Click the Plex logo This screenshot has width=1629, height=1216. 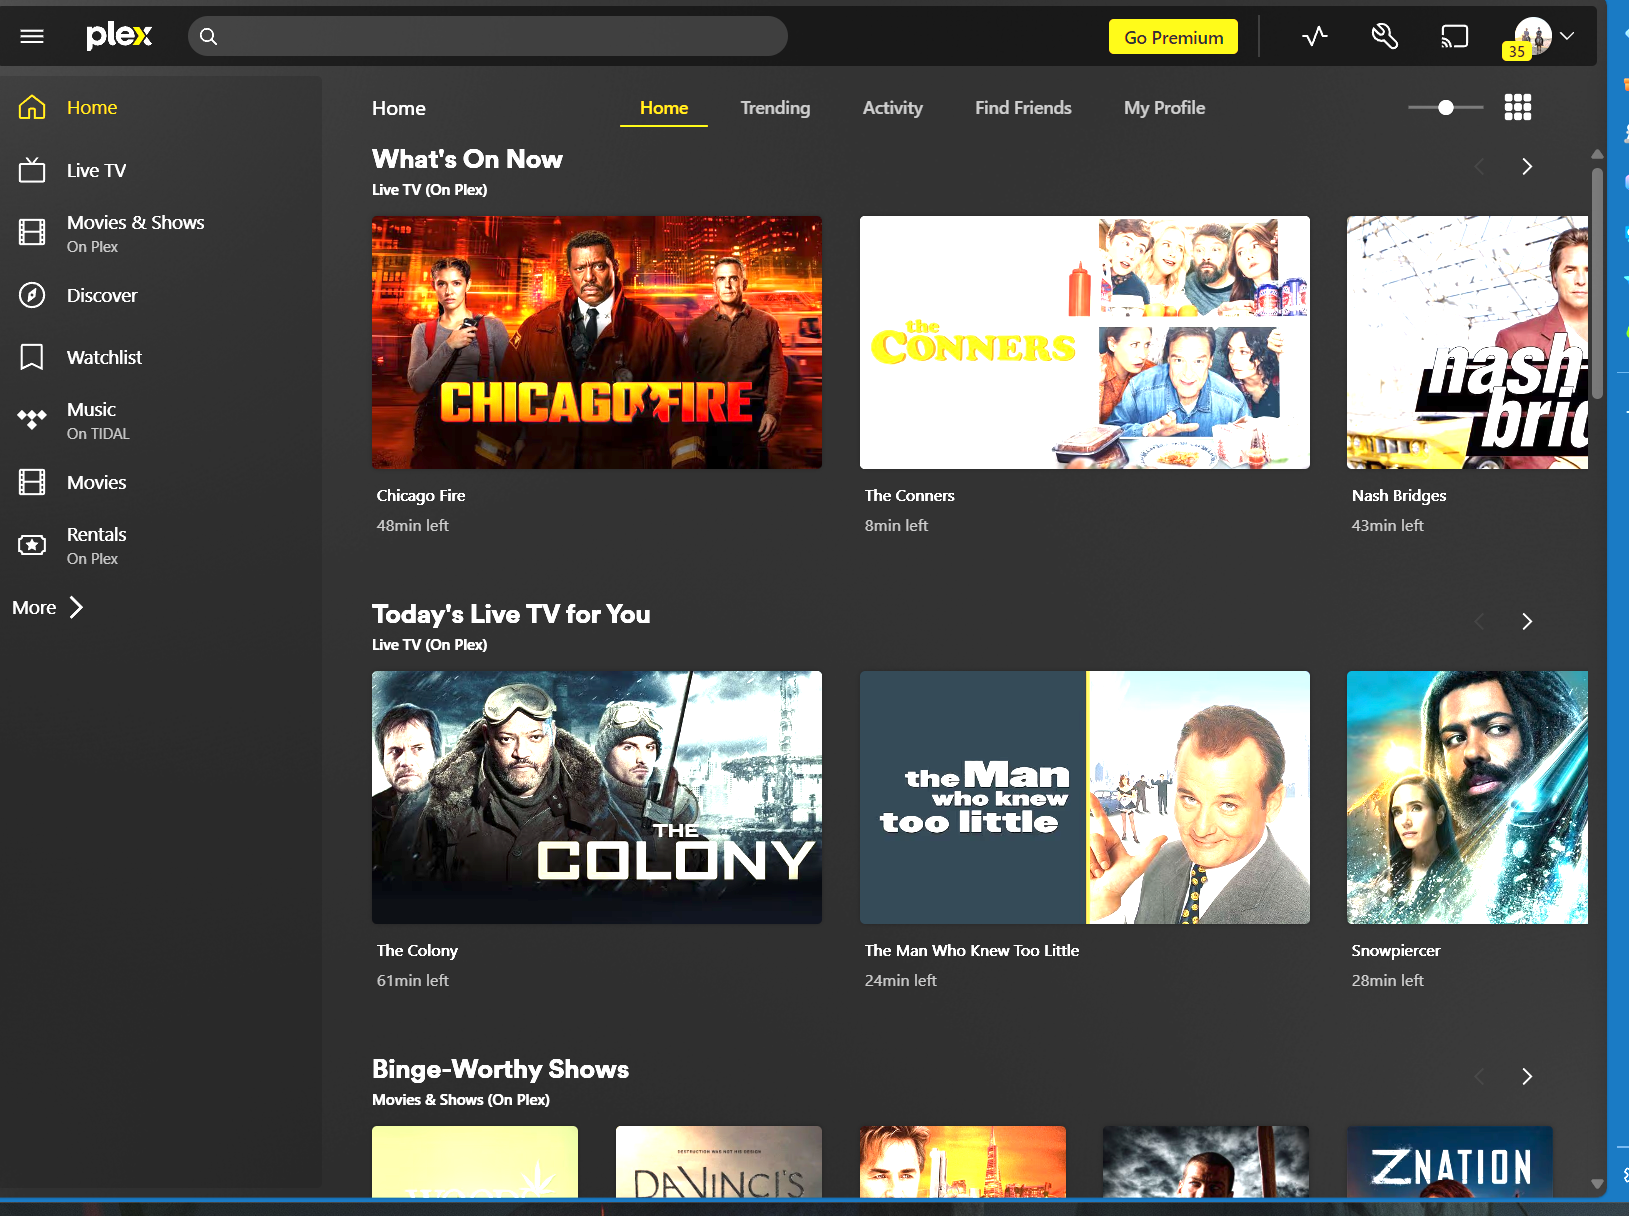(x=119, y=36)
